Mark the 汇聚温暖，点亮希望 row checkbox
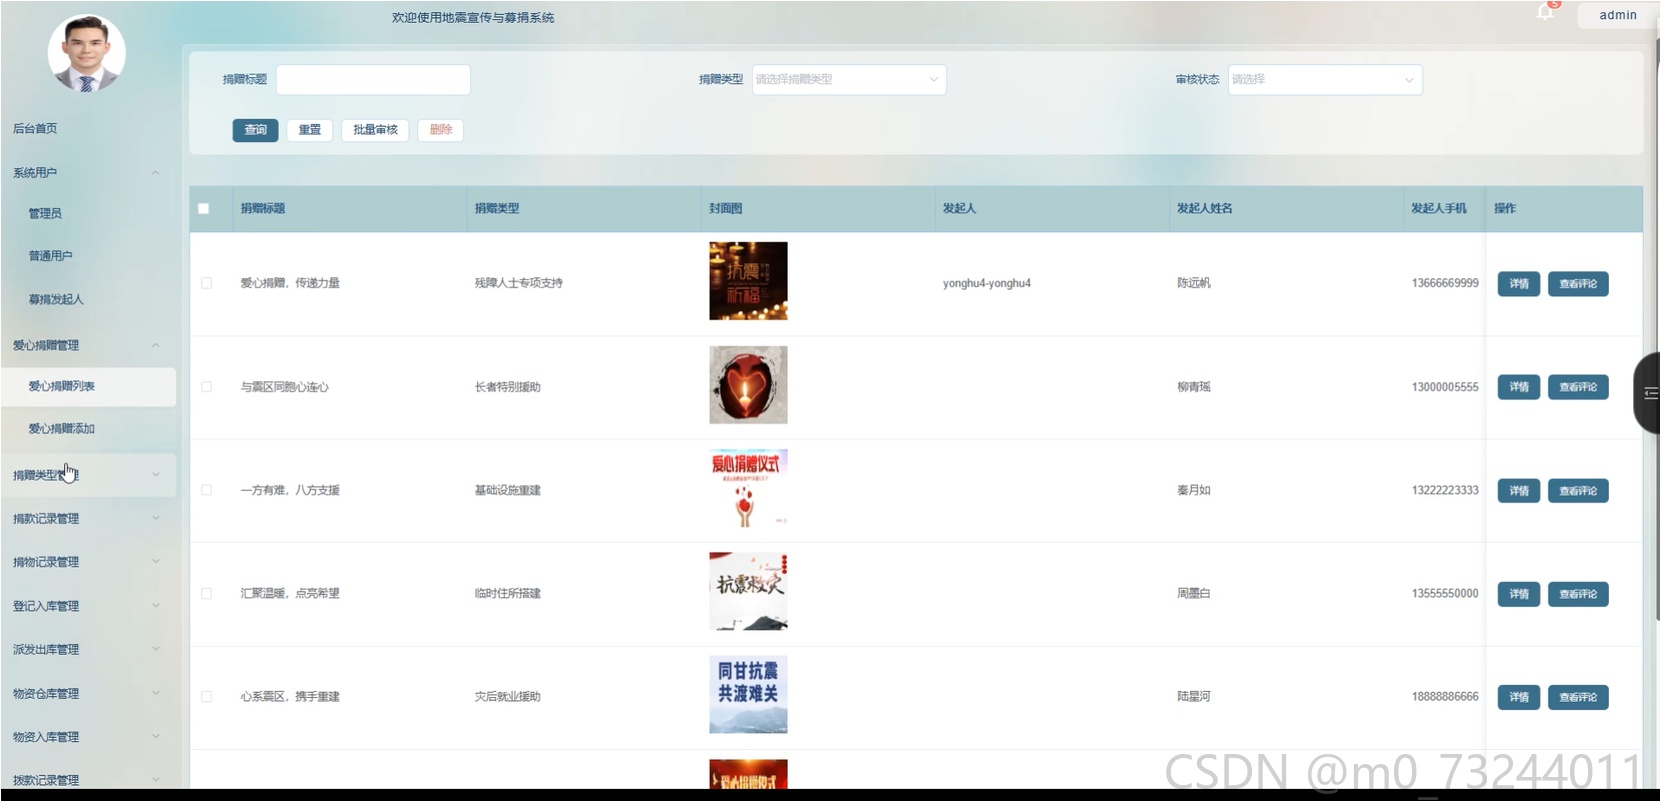Screen dimensions: 1661x802 (207, 594)
